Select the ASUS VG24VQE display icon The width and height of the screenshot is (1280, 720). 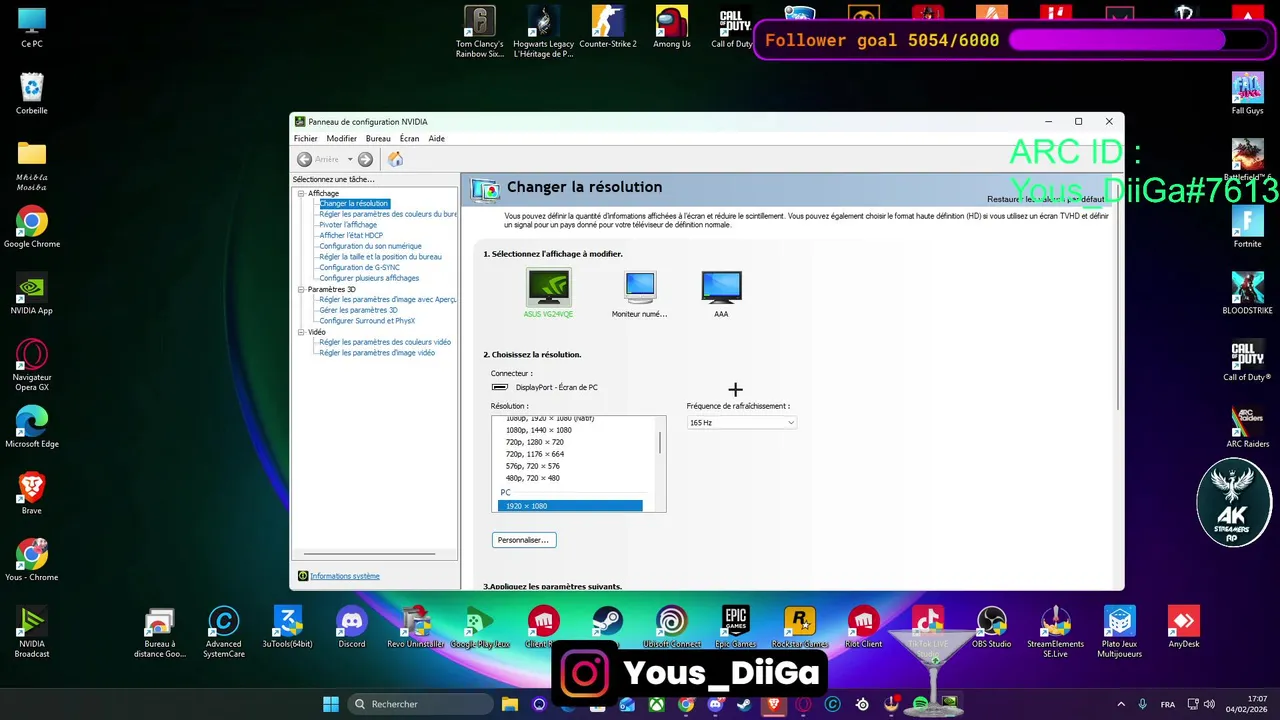[x=548, y=288]
